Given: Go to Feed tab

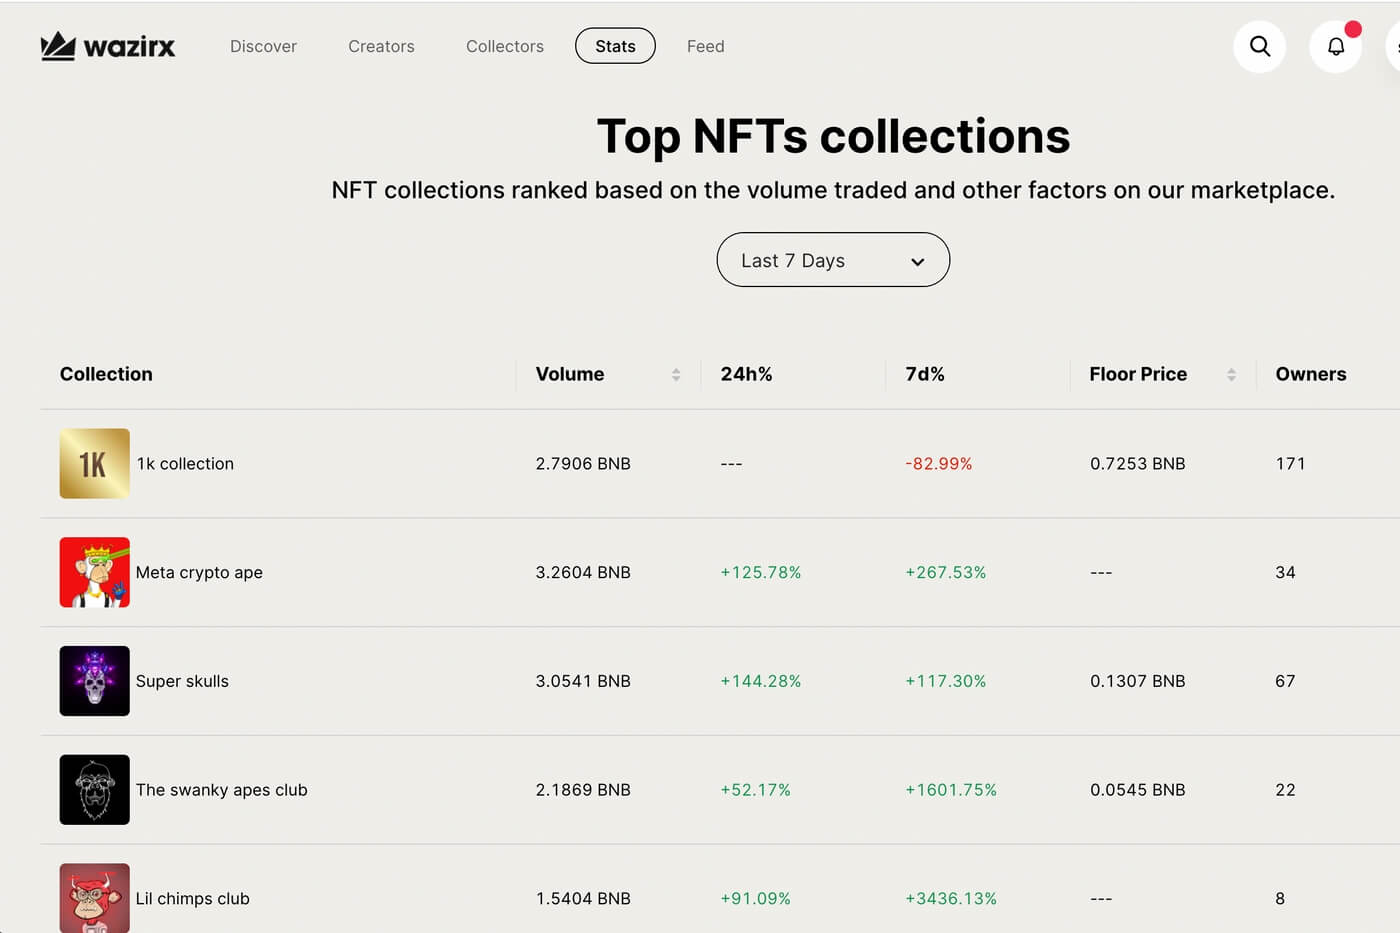Looking at the screenshot, I should 706,46.
